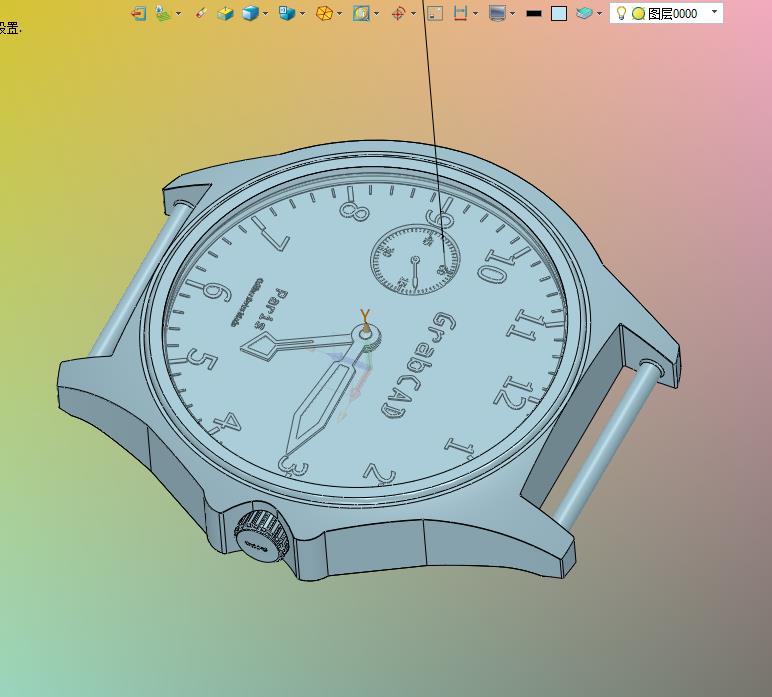Open dropdown next to shaded cube icon
The image size is (772, 697).
[266, 13]
